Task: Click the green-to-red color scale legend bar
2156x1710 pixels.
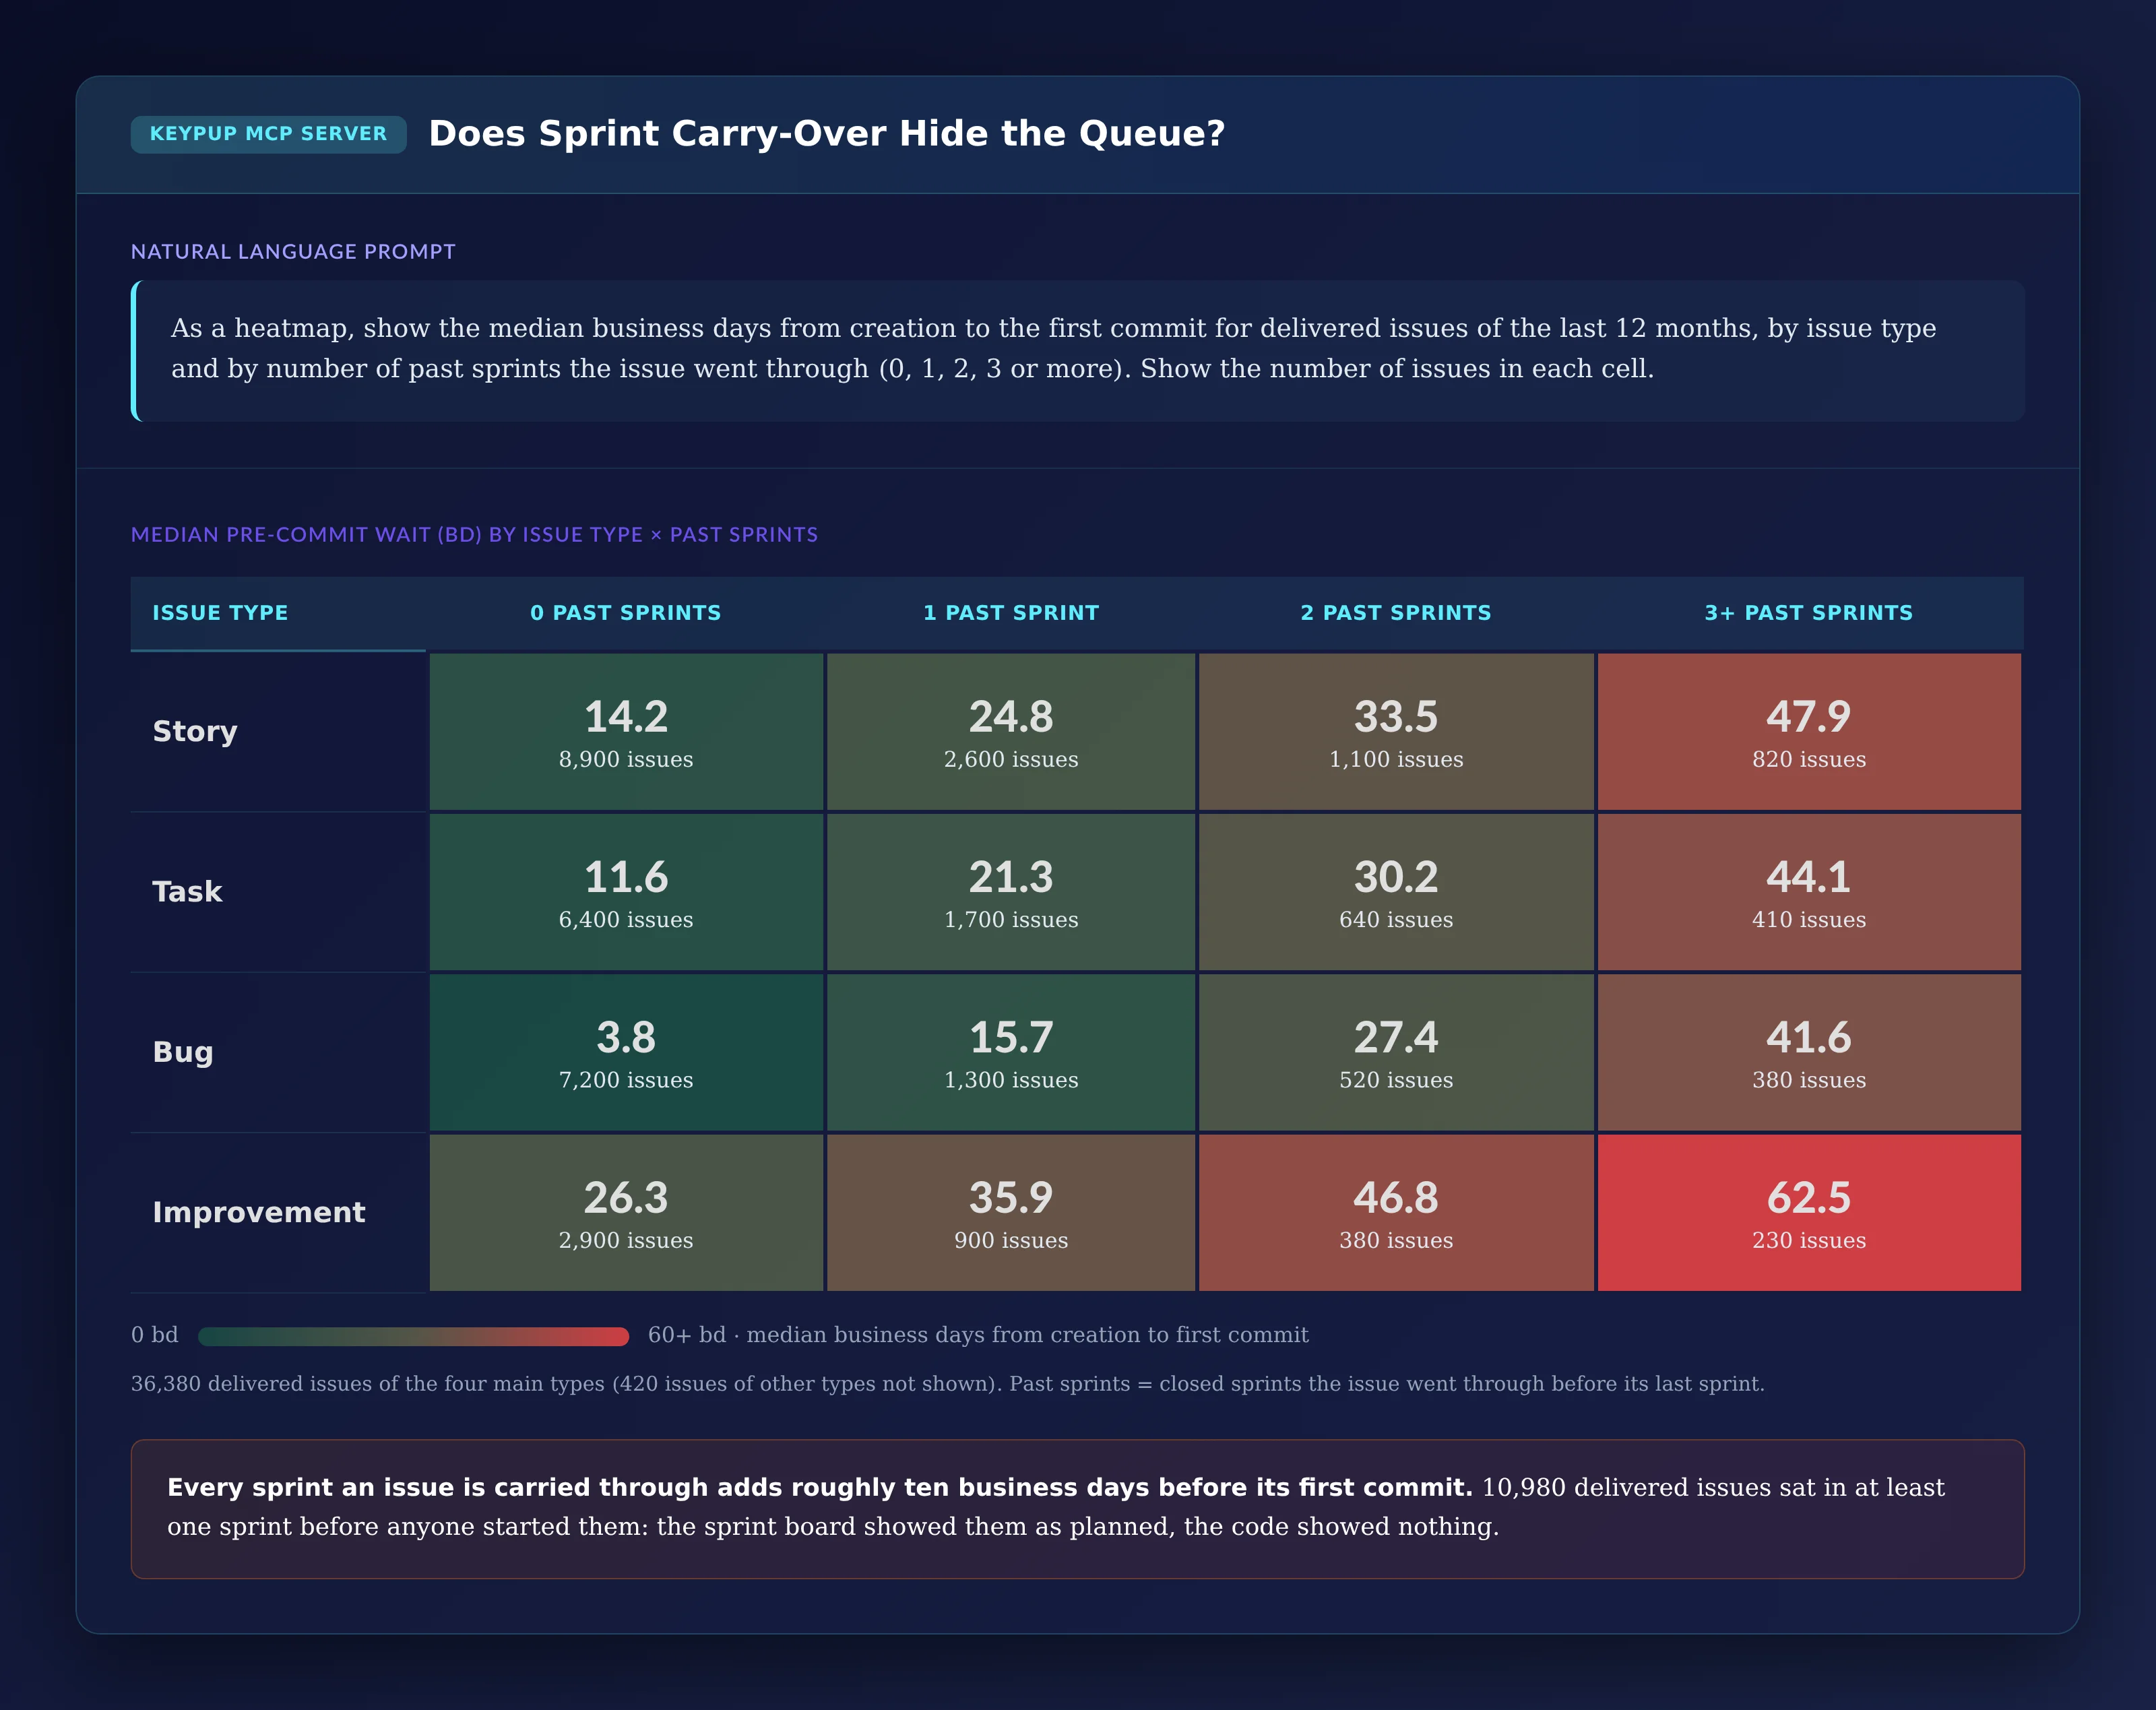Action: point(413,1336)
